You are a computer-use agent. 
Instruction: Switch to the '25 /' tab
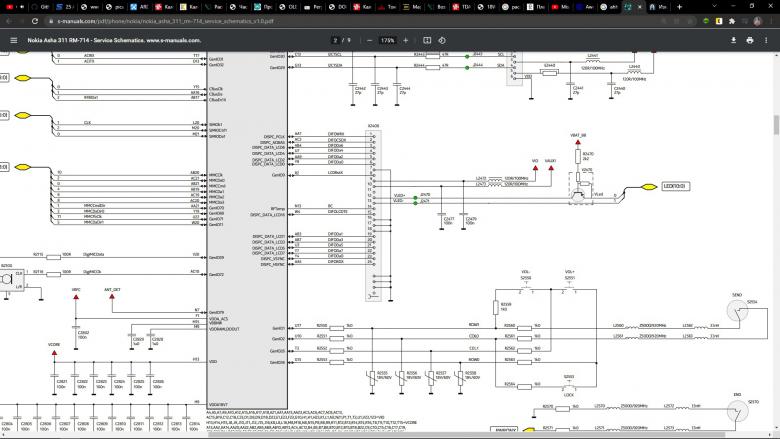[x=65, y=7]
